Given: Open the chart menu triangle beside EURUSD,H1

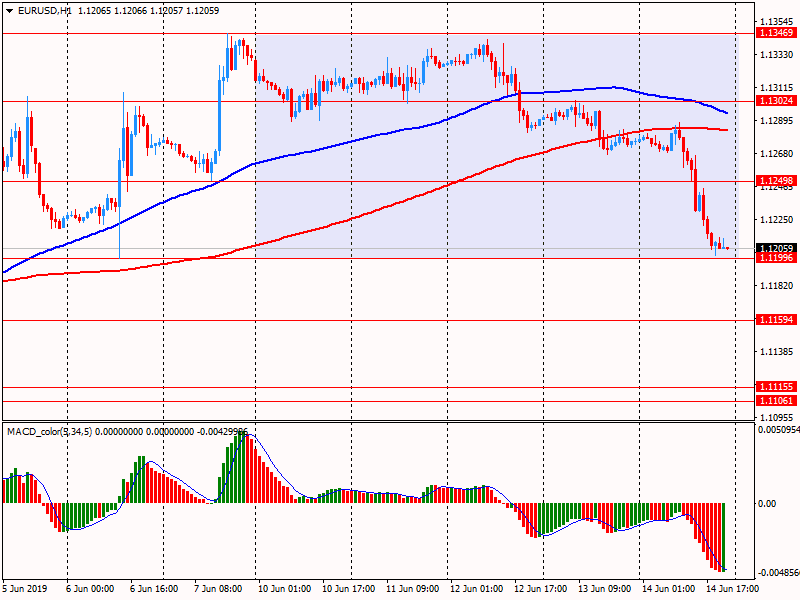Looking at the screenshot, I should pos(10,11).
